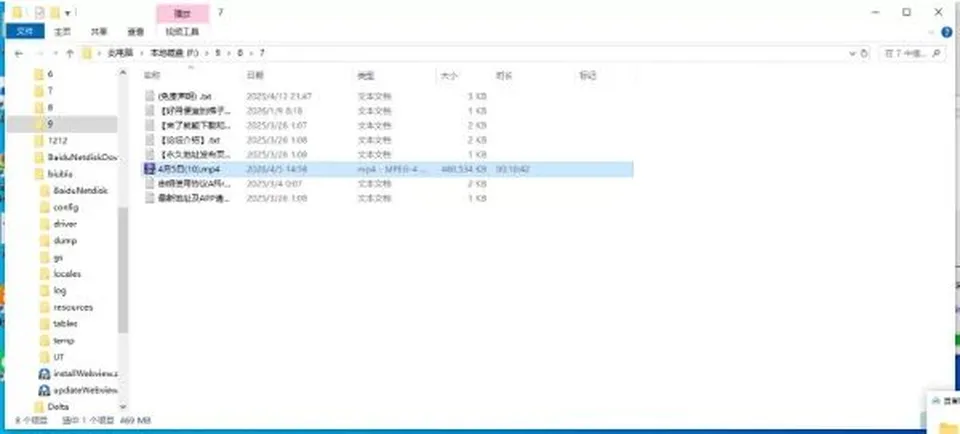This screenshot has height=434, width=960.
Task: Go back using the Back arrow
Action: point(18,54)
